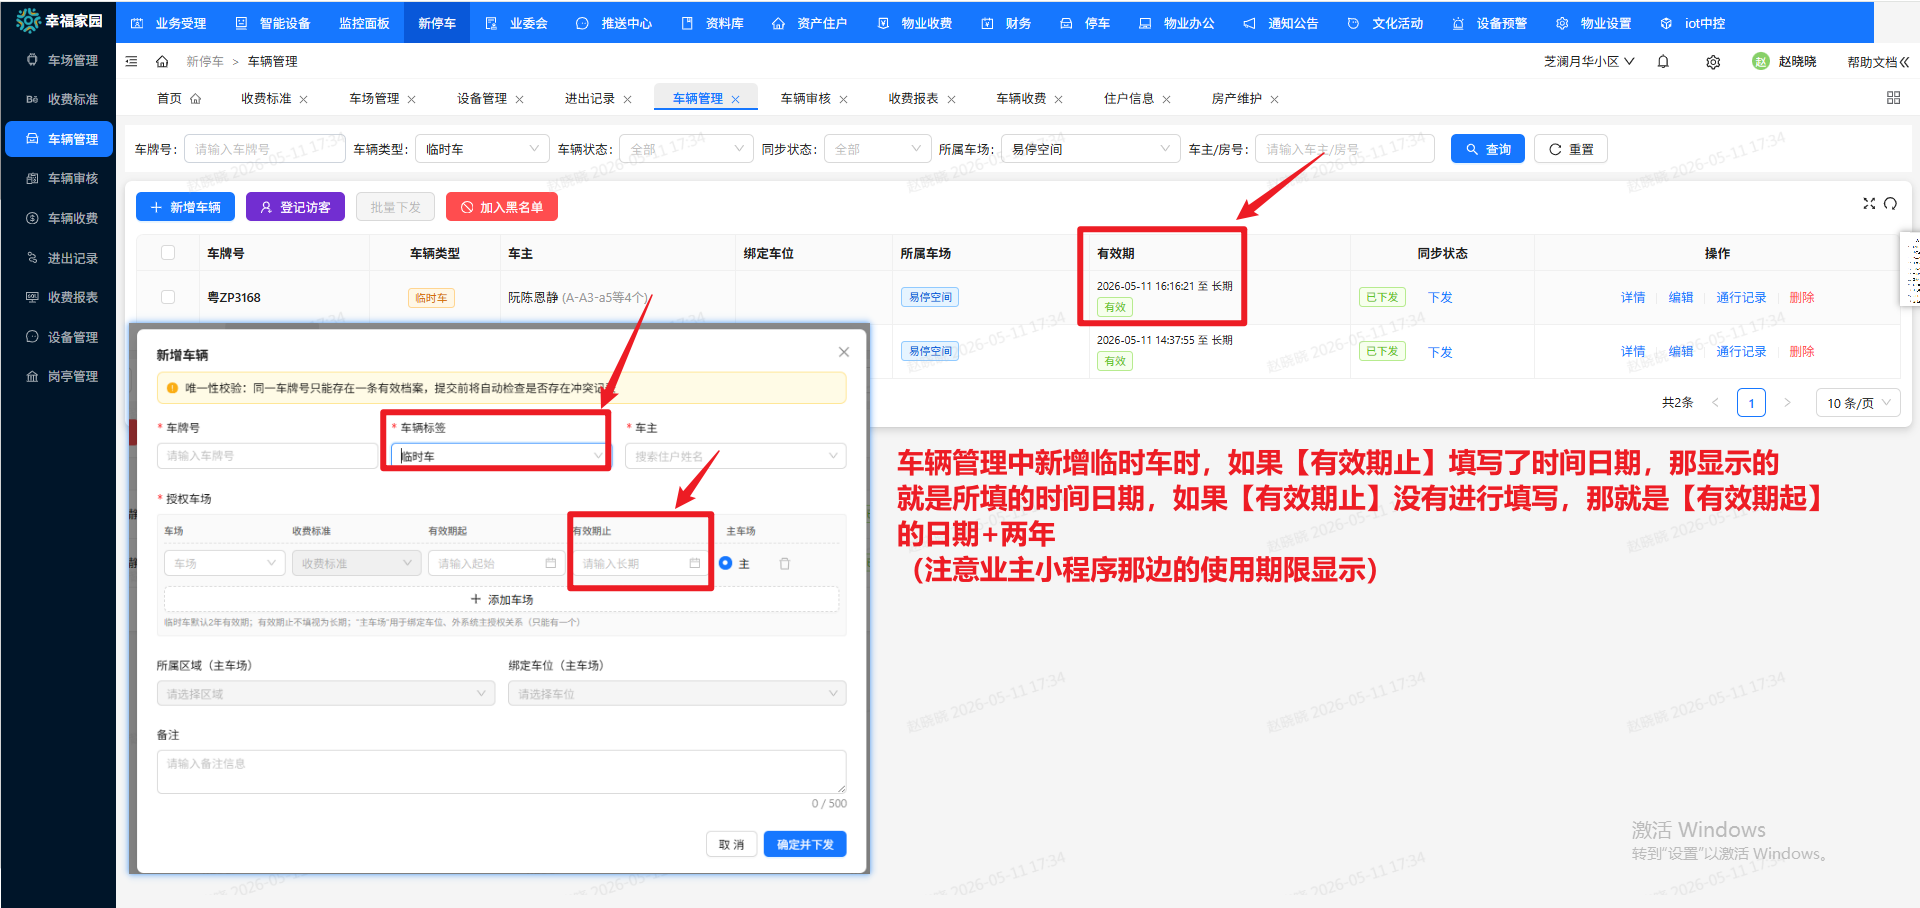Image resolution: width=1920 pixels, height=908 pixels.
Task: Close the 车辆审核 tab
Action: click(x=844, y=99)
